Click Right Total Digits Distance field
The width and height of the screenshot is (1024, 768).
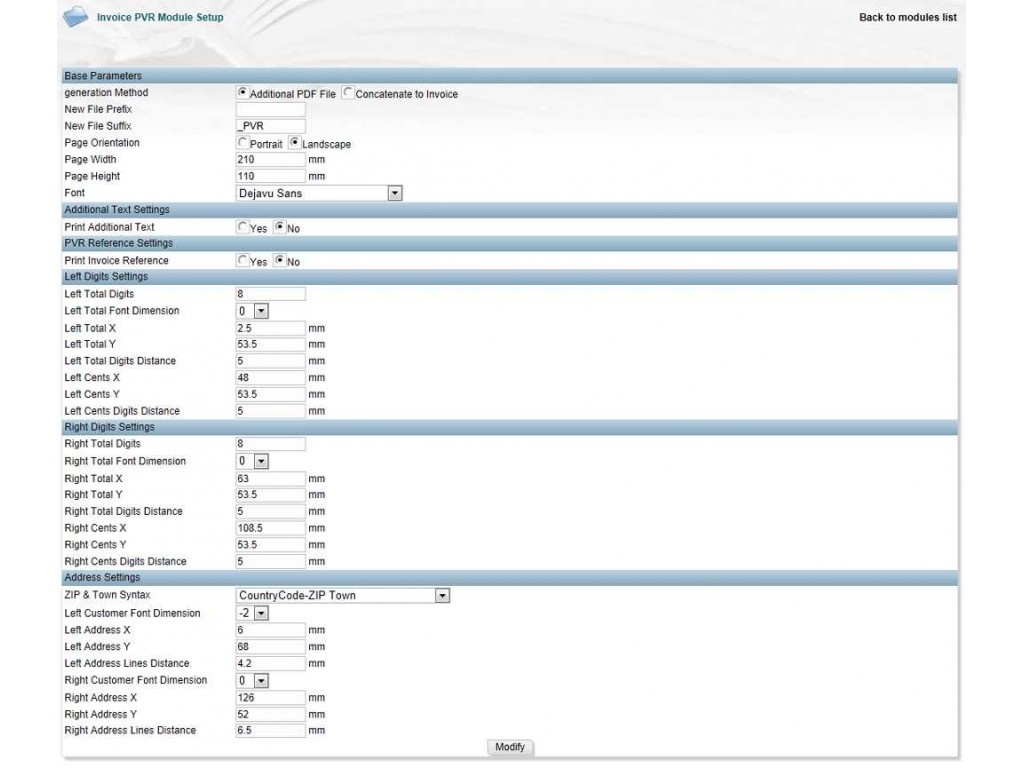pos(270,511)
